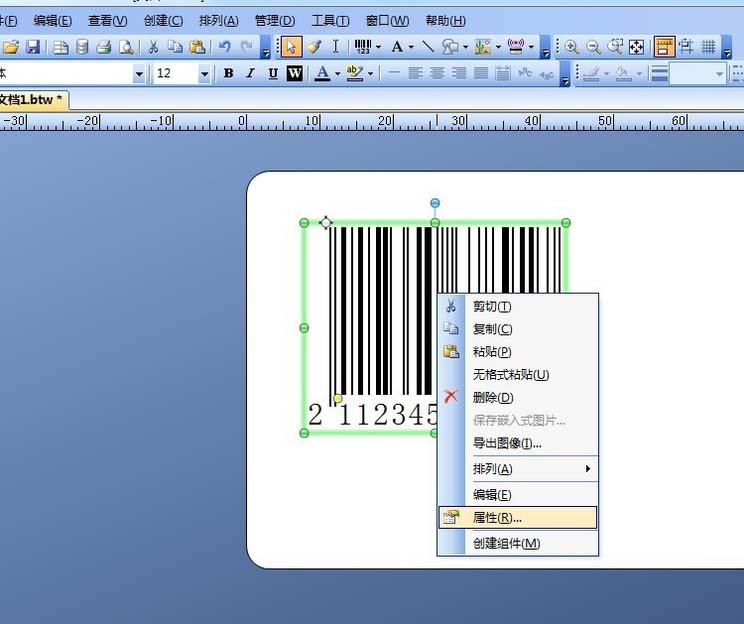The image size is (744, 624).
Task: Toggle white-on-black W text style
Action: coord(295,73)
